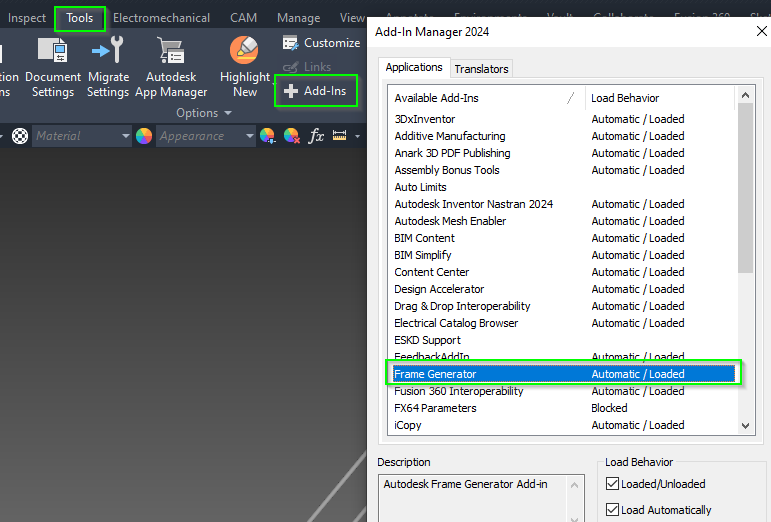Select the BIM Simplify add-in

click(x=563, y=255)
